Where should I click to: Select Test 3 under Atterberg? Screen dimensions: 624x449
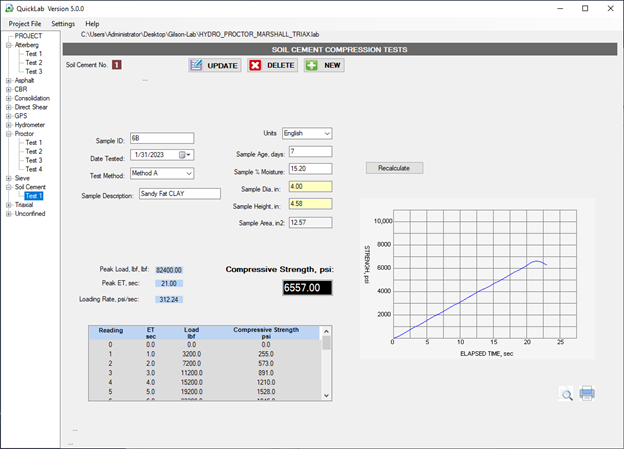tap(34, 72)
